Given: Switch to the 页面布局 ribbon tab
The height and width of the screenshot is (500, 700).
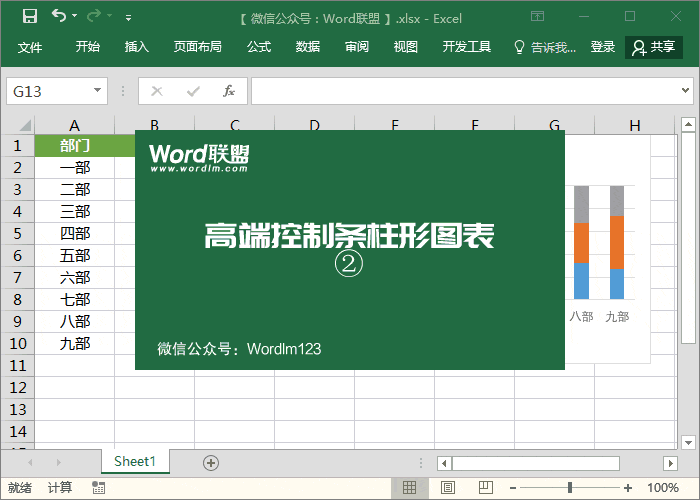Looking at the screenshot, I should (x=197, y=47).
